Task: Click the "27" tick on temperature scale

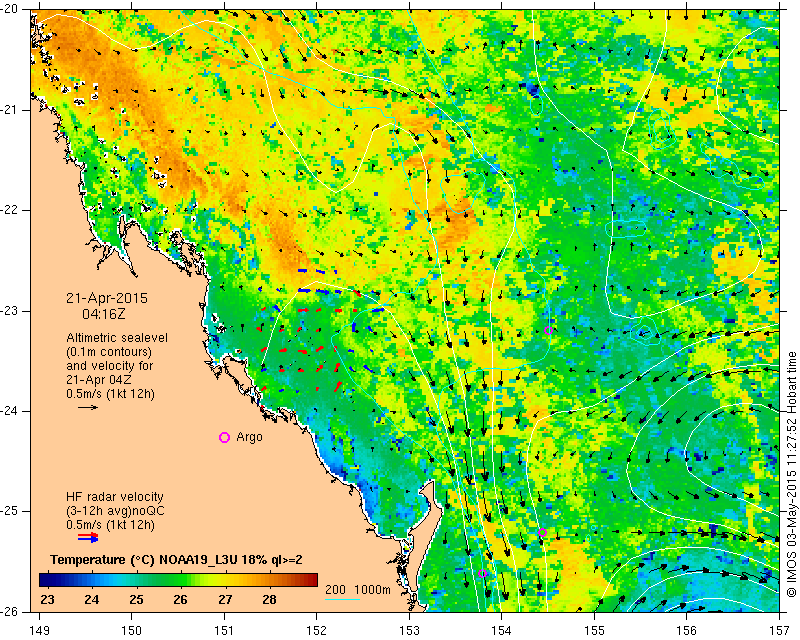Action: (225, 599)
